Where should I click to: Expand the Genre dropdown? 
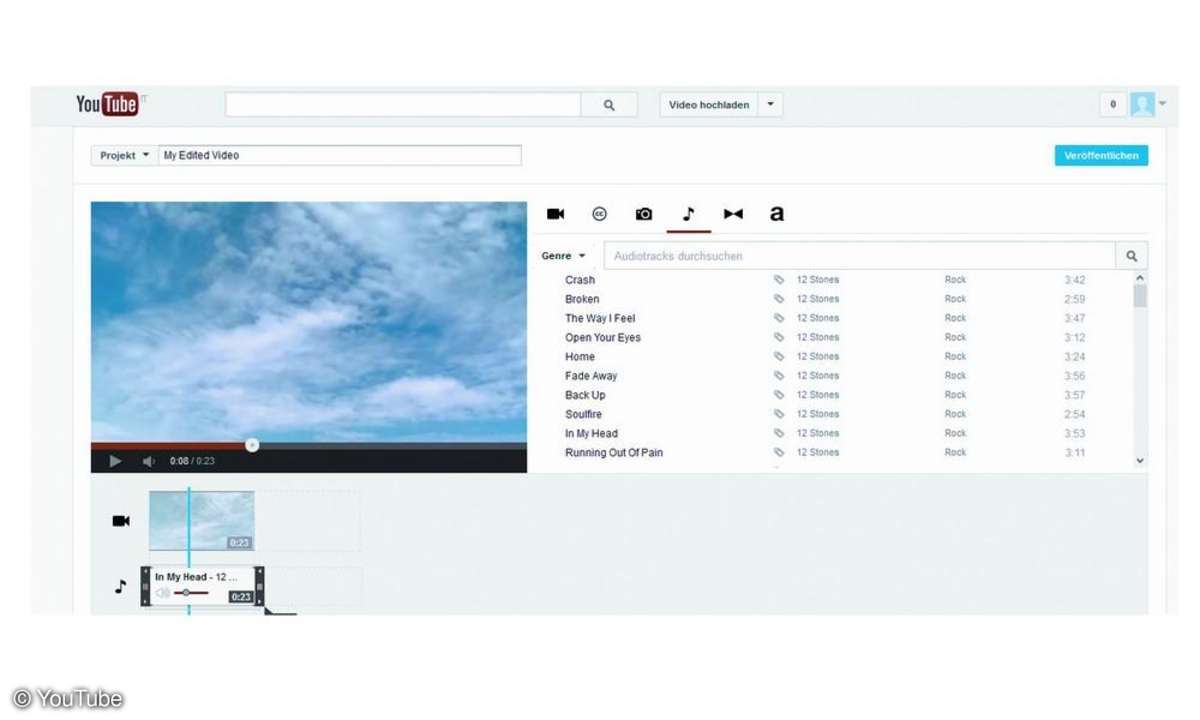(x=564, y=256)
